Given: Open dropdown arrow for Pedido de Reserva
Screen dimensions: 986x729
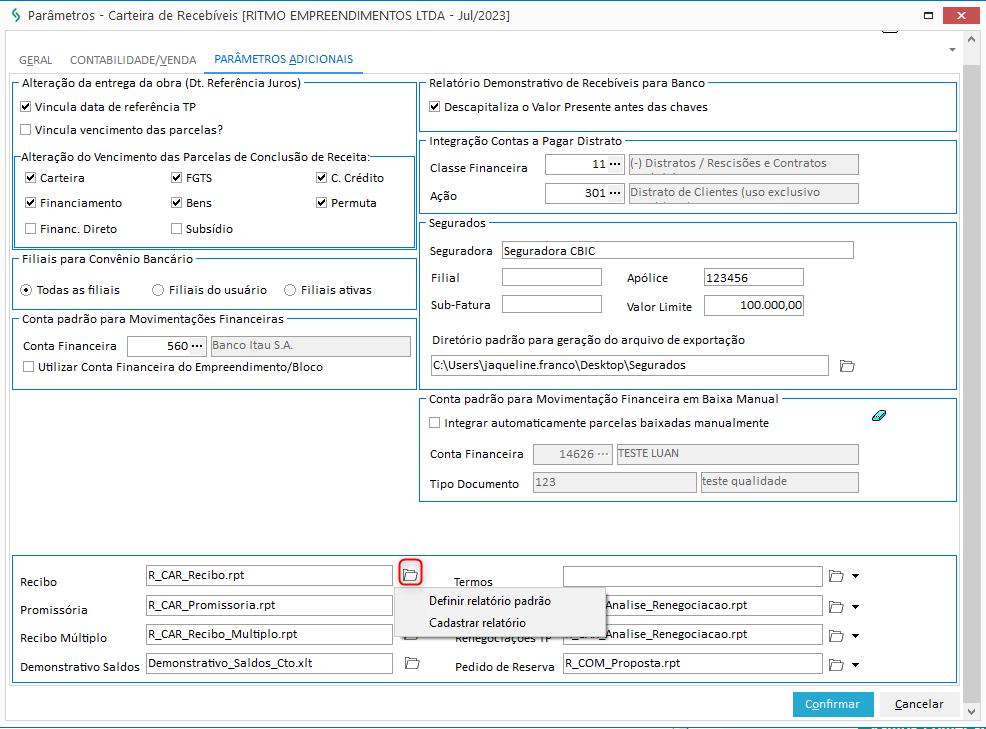Looking at the screenshot, I should (856, 663).
